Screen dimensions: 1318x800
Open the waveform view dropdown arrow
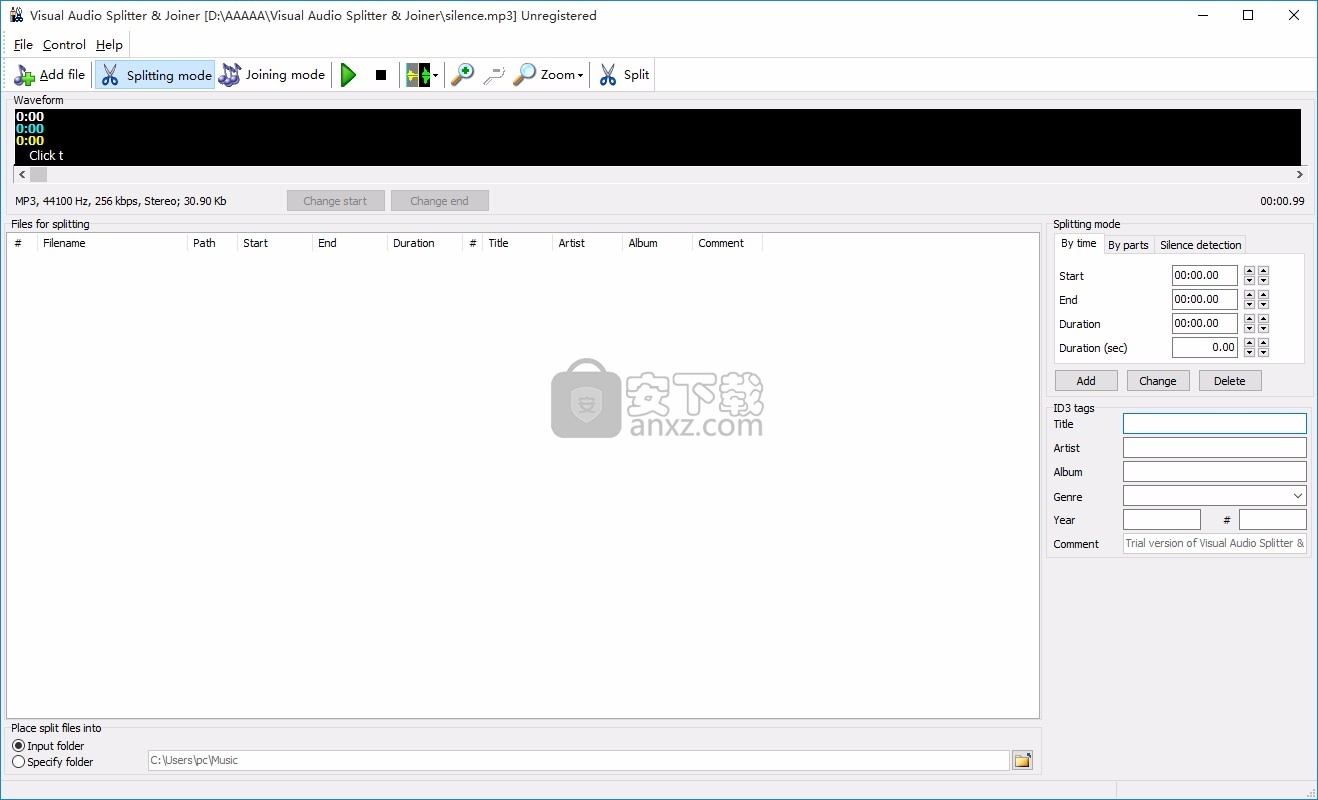(436, 75)
